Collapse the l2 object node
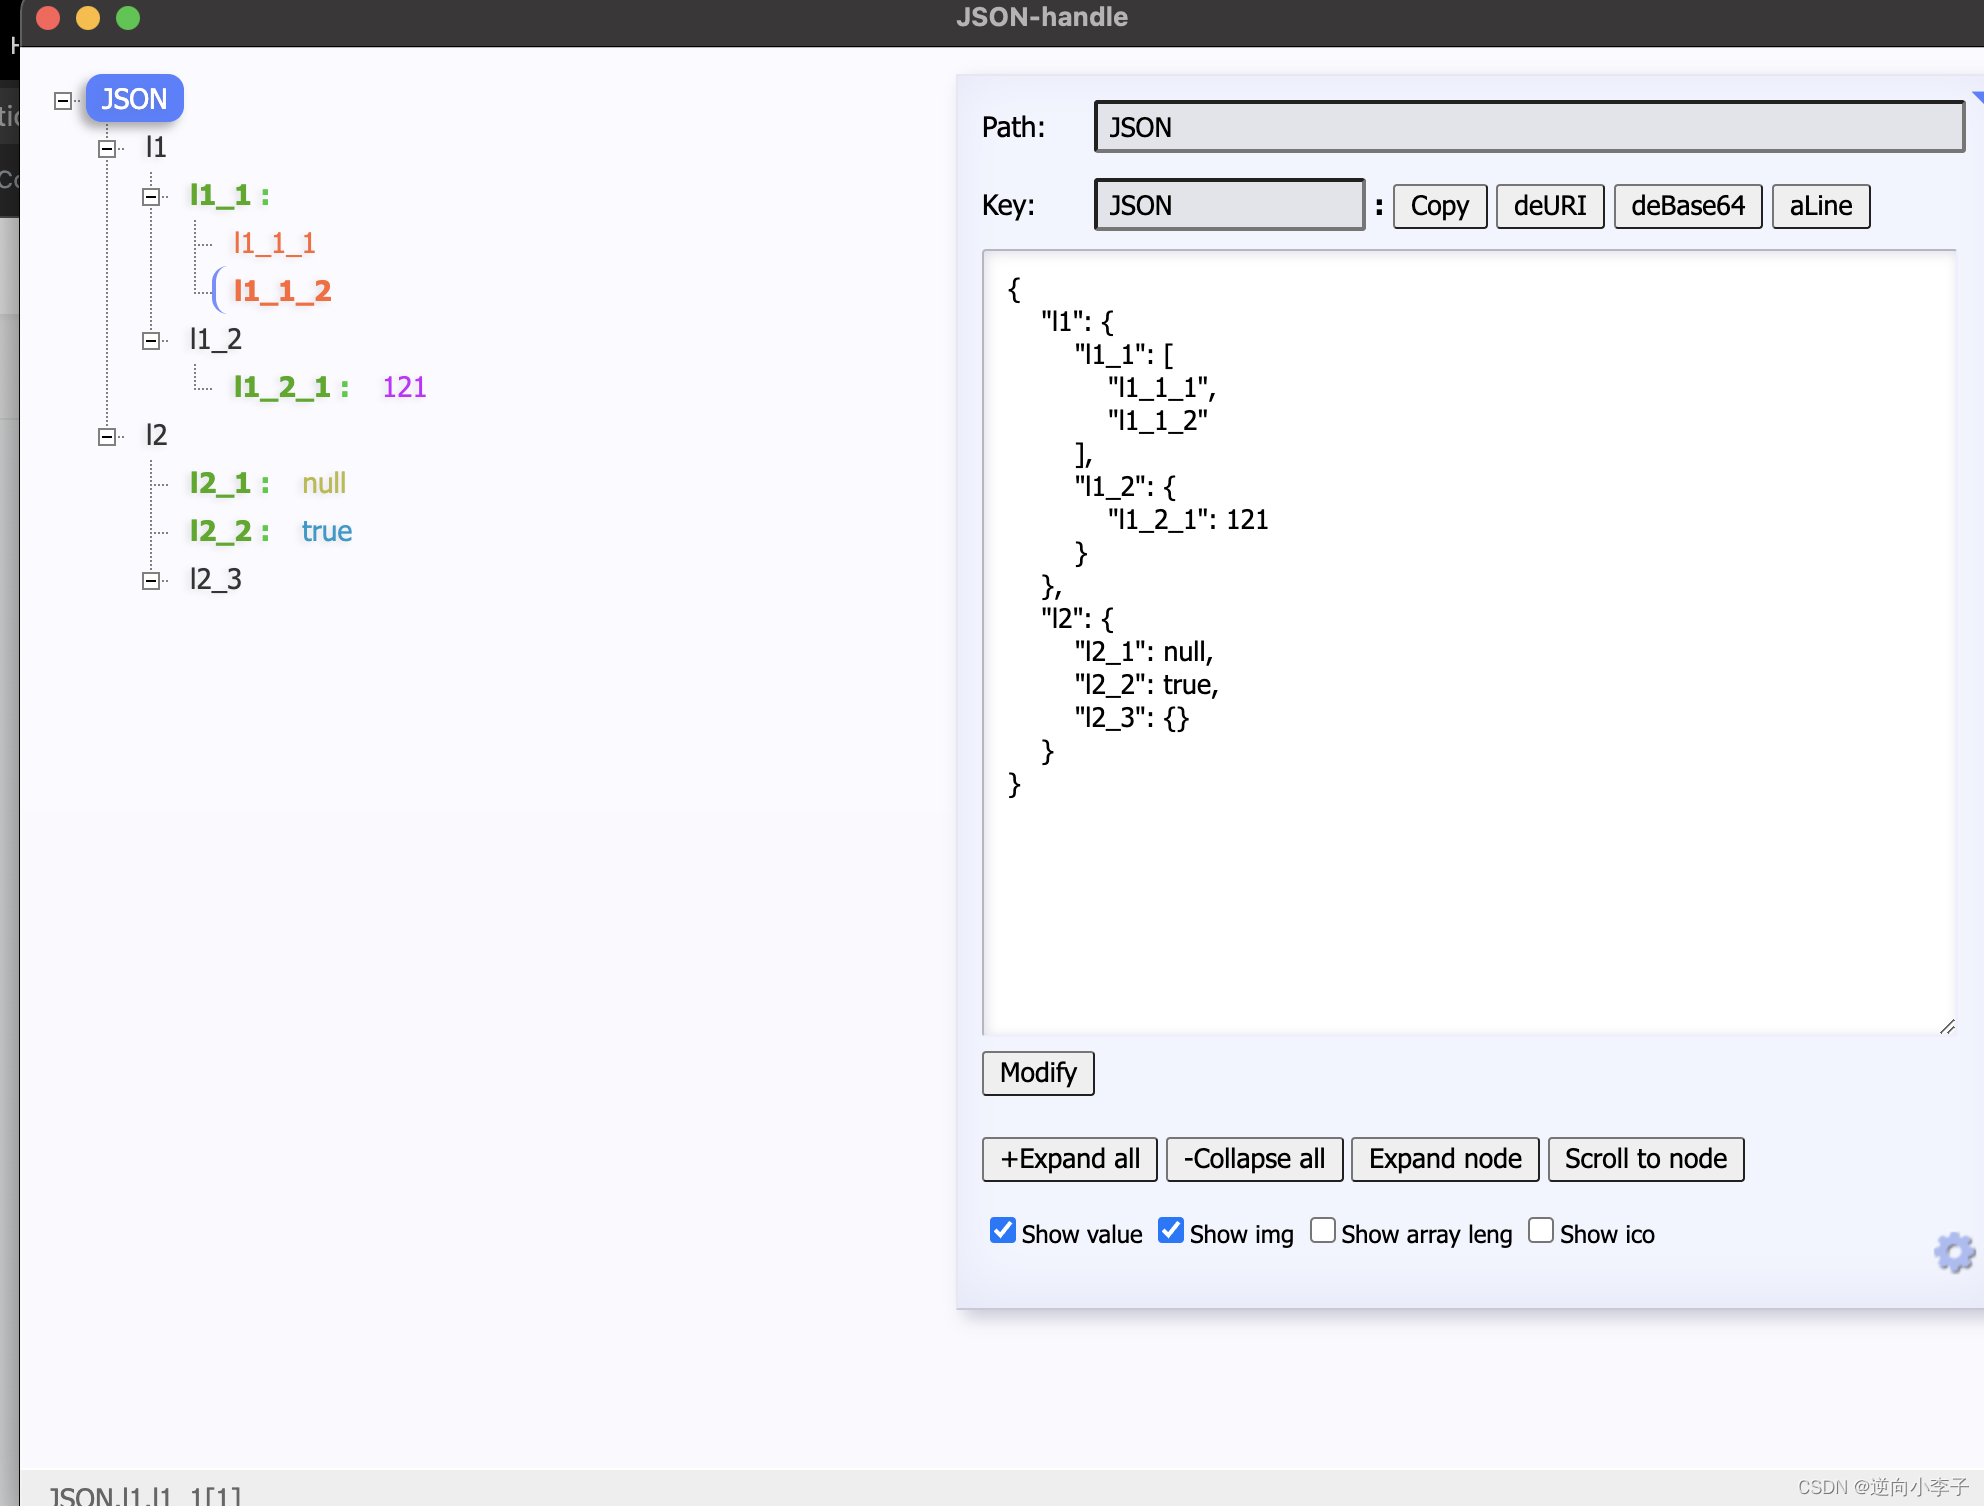 (106, 435)
